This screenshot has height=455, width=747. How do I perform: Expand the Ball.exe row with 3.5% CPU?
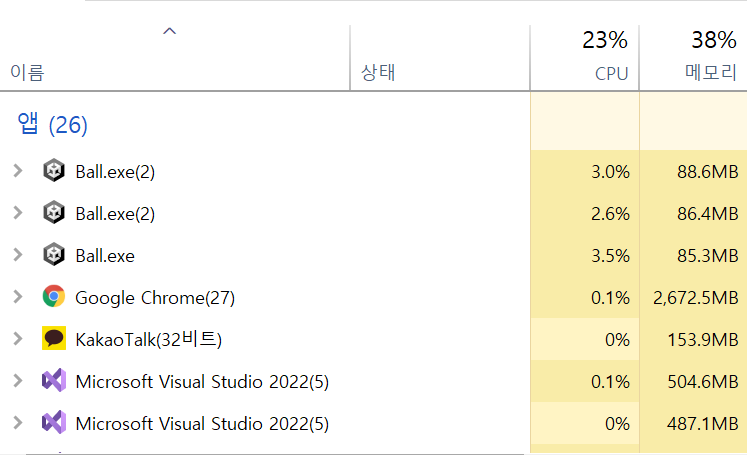tap(18, 254)
